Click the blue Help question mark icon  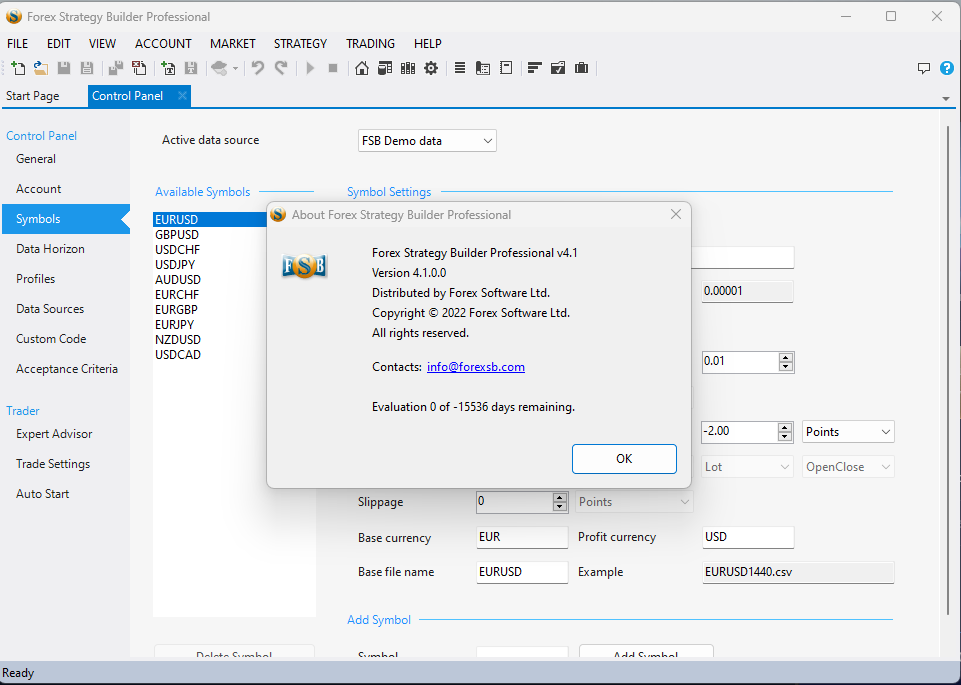(x=946, y=68)
